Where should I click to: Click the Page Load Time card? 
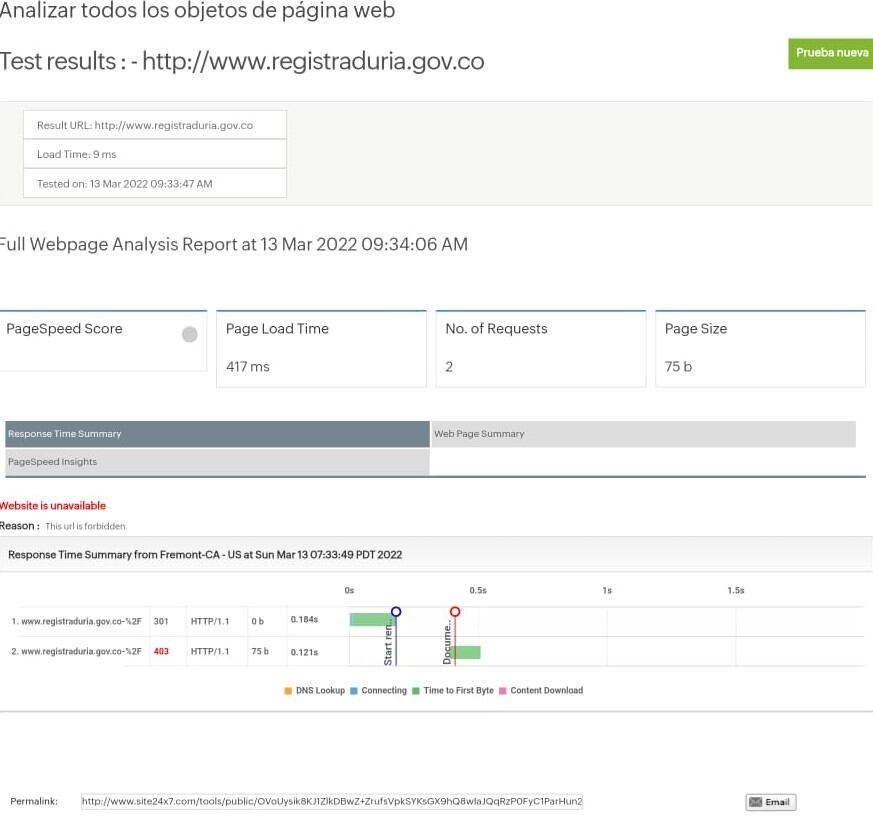point(321,348)
